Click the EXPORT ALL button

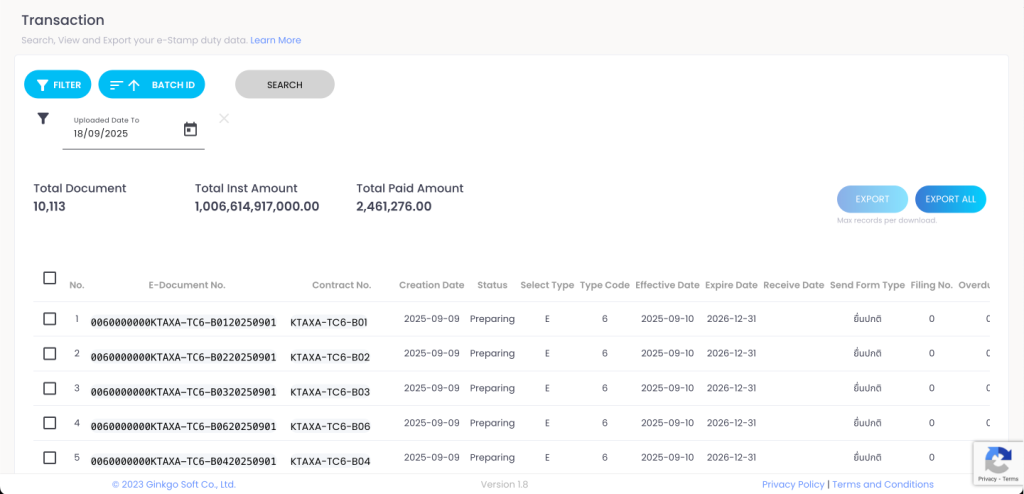tap(950, 199)
